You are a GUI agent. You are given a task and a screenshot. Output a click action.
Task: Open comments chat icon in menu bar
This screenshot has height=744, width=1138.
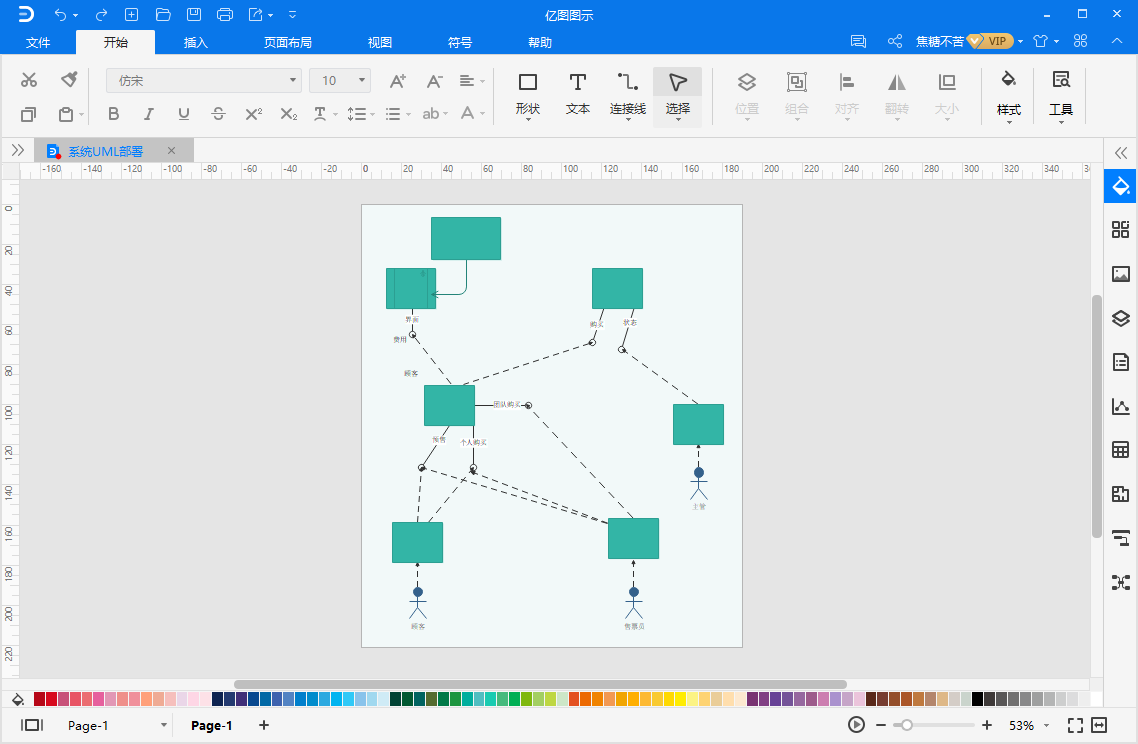tap(859, 41)
